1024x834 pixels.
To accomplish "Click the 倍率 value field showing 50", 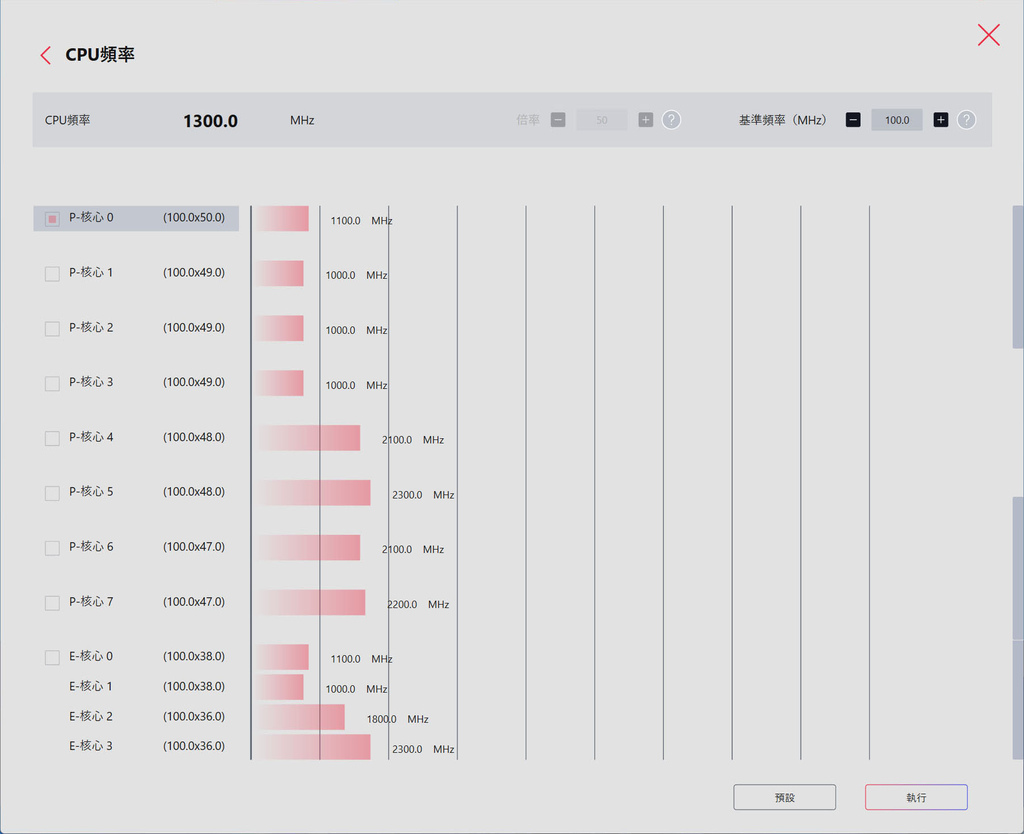I will tap(601, 120).
